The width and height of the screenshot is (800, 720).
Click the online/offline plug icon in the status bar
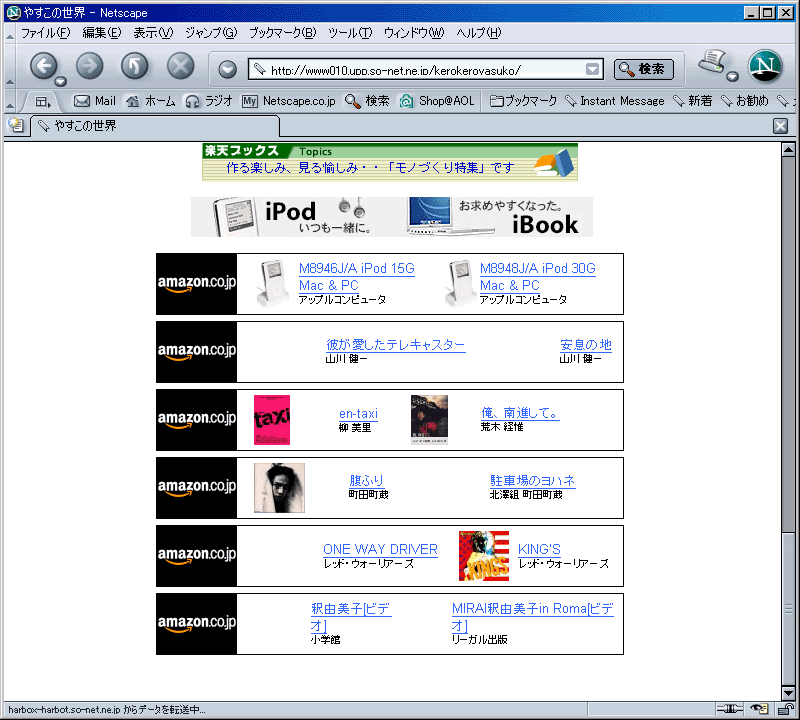730,708
